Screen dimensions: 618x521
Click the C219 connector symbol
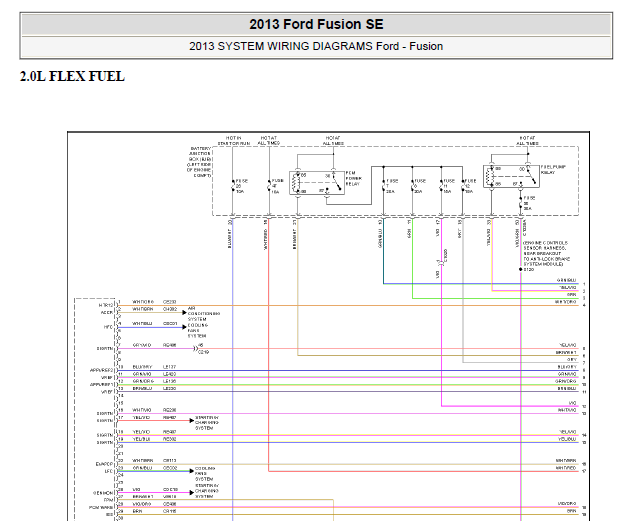click(x=195, y=349)
